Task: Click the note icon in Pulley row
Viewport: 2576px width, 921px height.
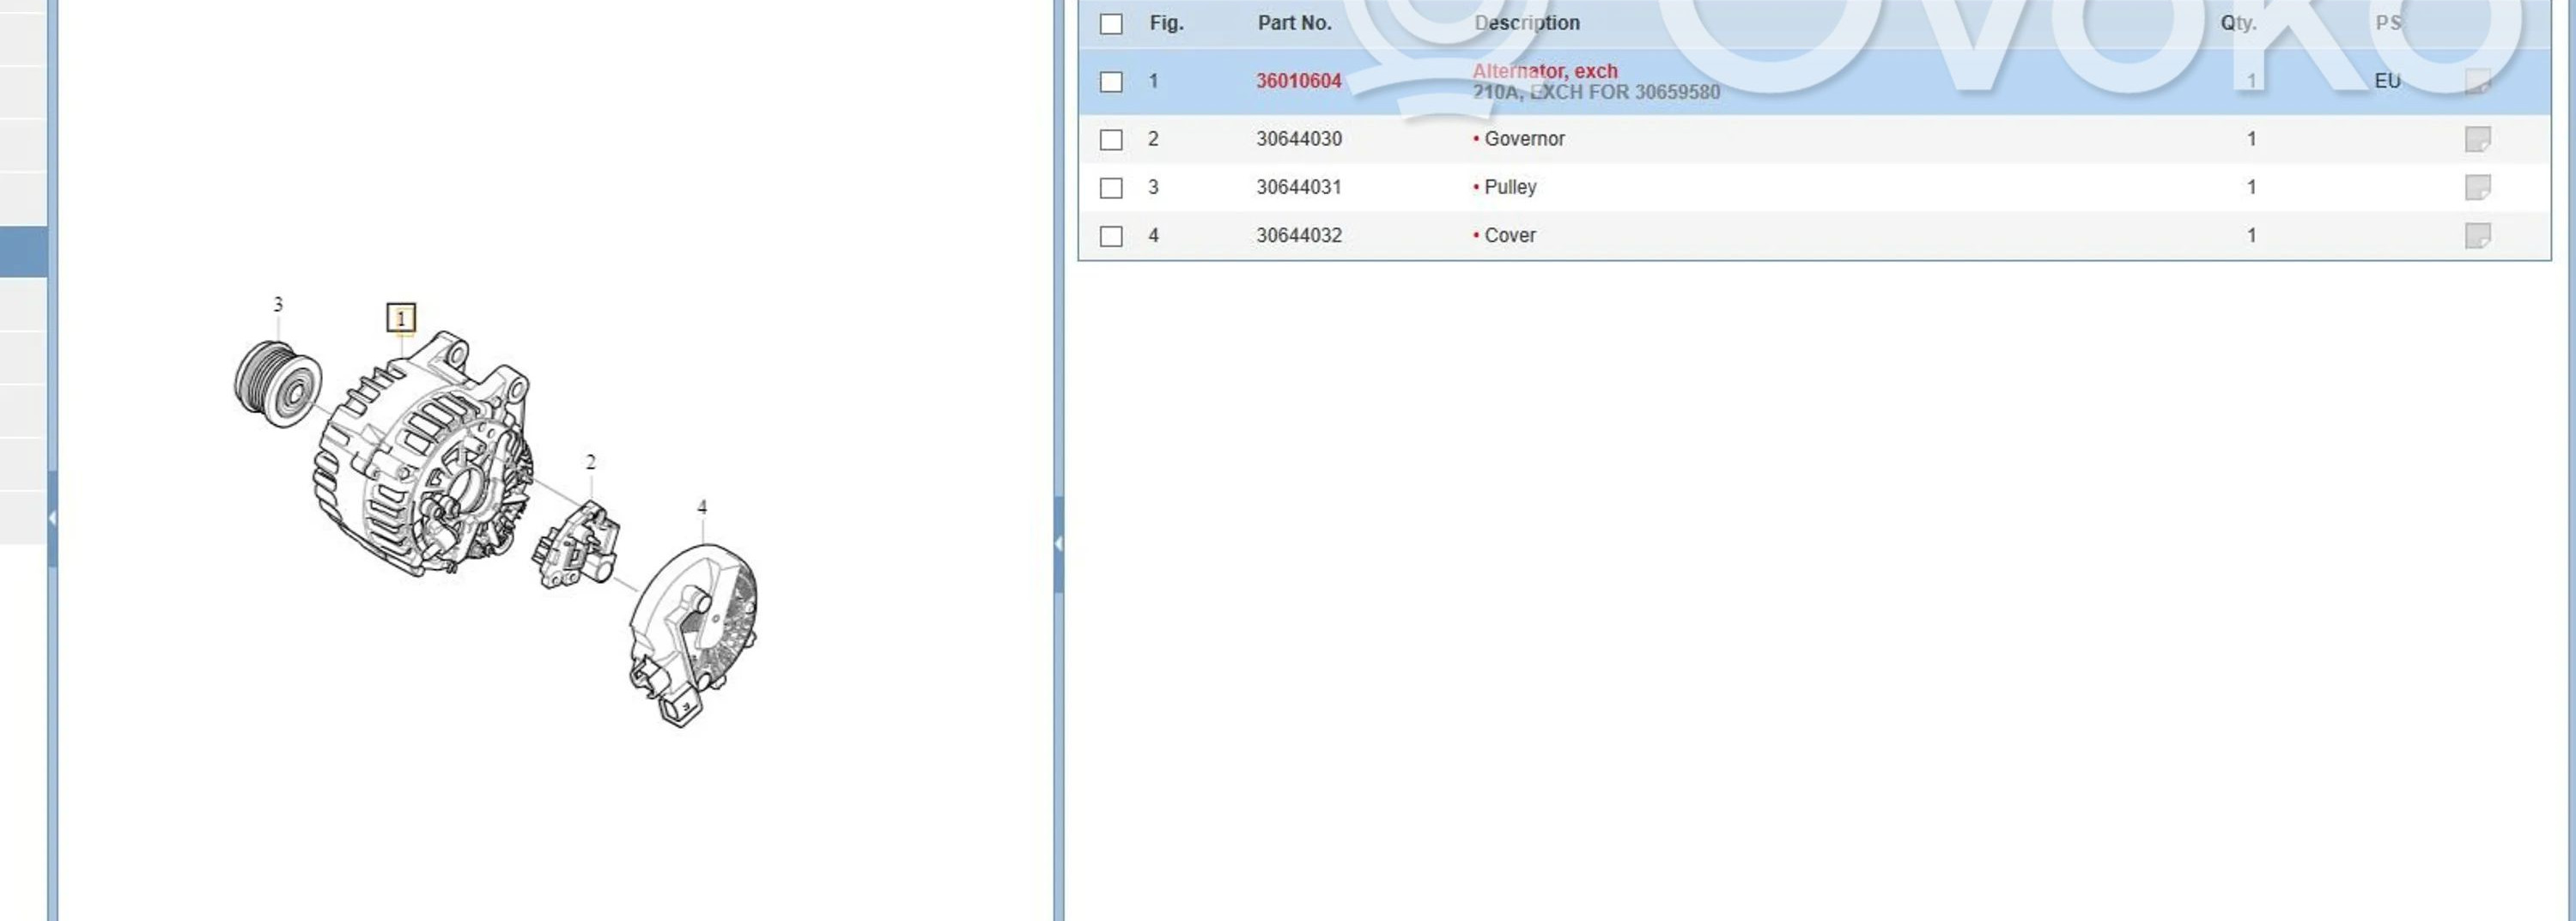Action: 2476,187
